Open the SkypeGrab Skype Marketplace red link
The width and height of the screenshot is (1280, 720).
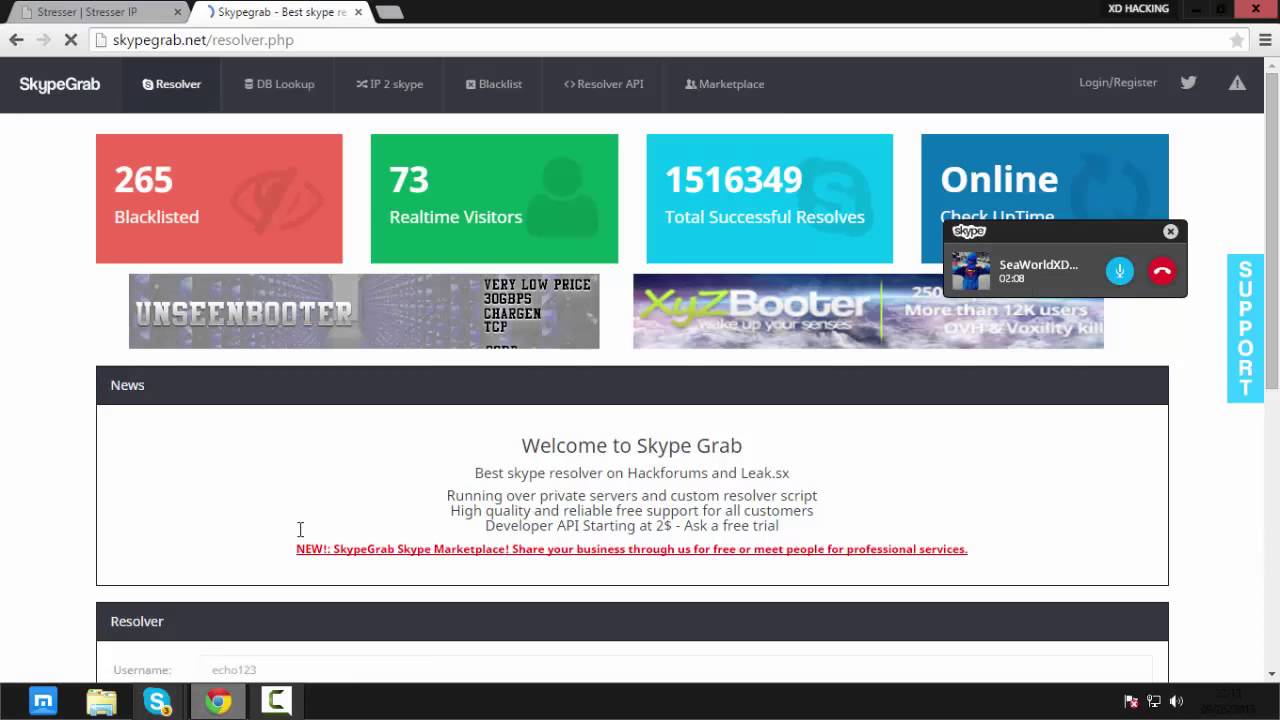[x=632, y=549]
